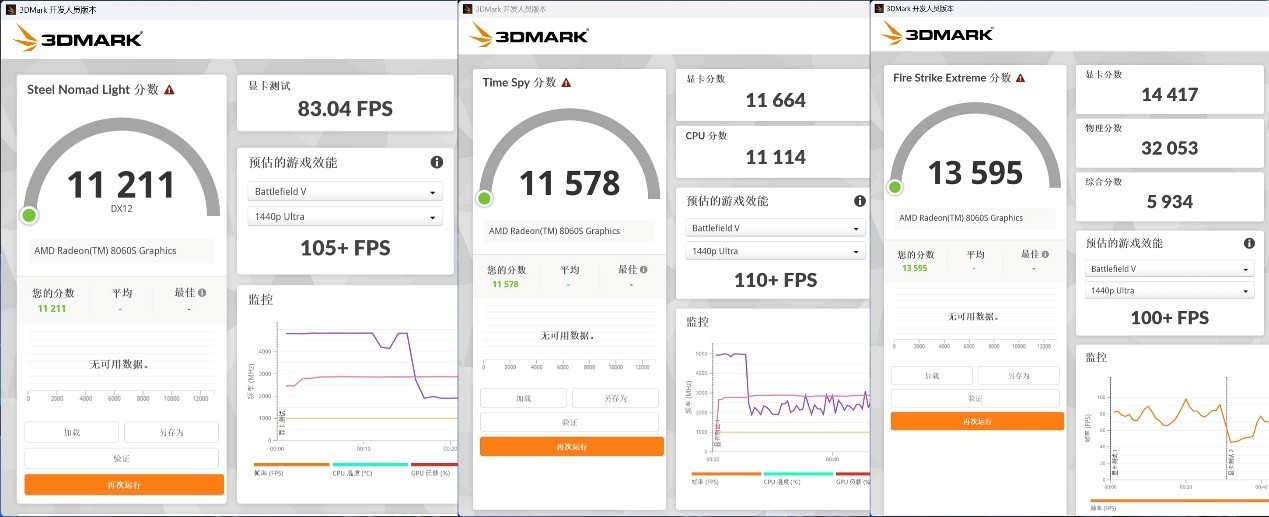Click the 3DMark logo in the Steel Nomad Light window

(78, 40)
